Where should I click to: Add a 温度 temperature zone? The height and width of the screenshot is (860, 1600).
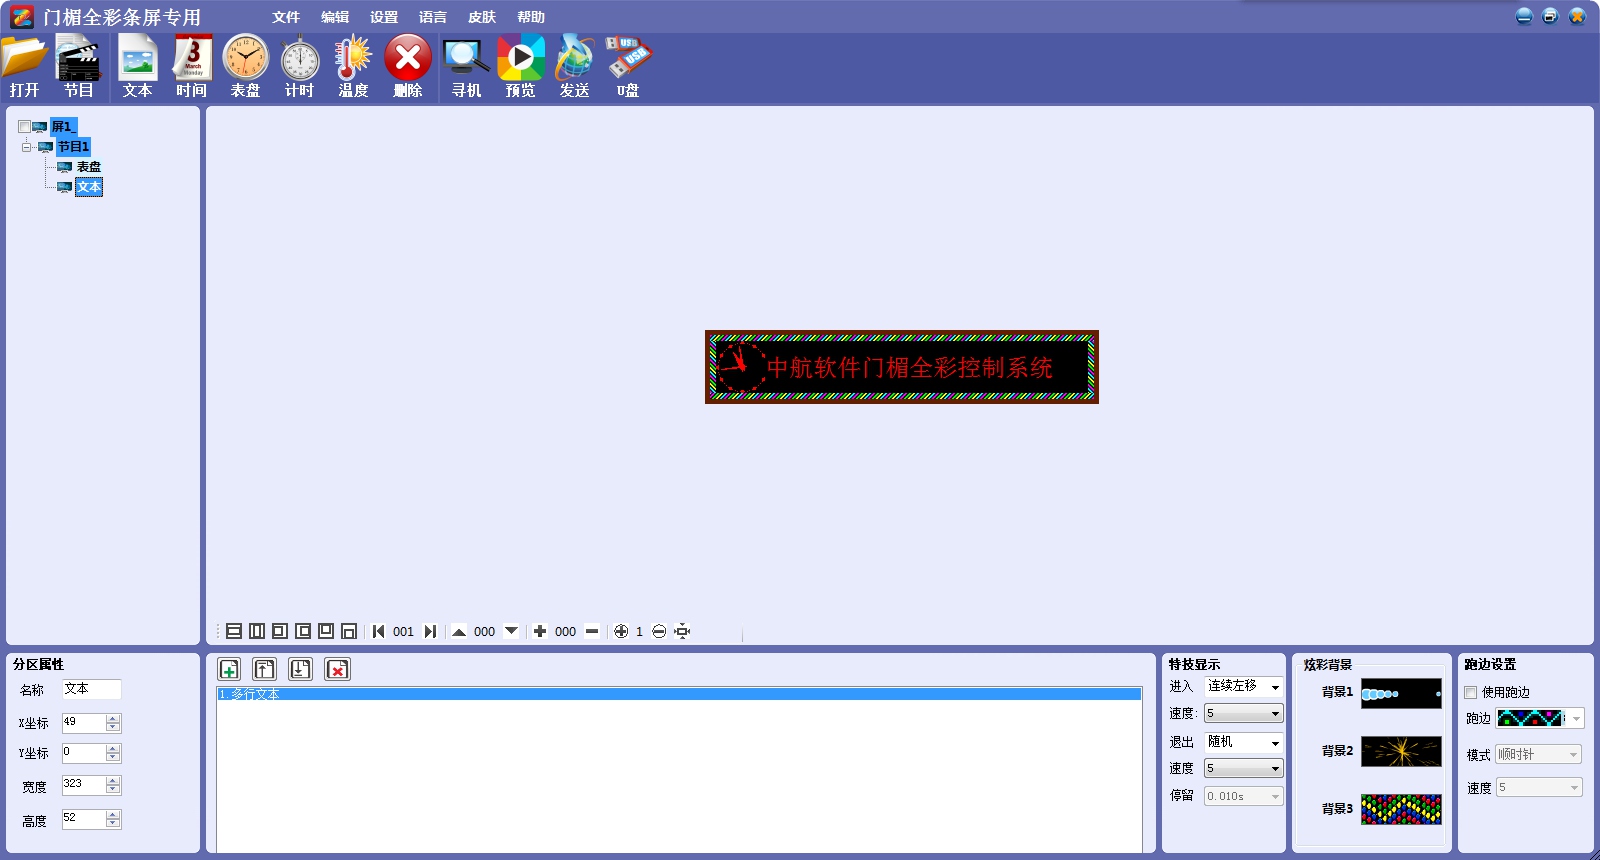[353, 66]
